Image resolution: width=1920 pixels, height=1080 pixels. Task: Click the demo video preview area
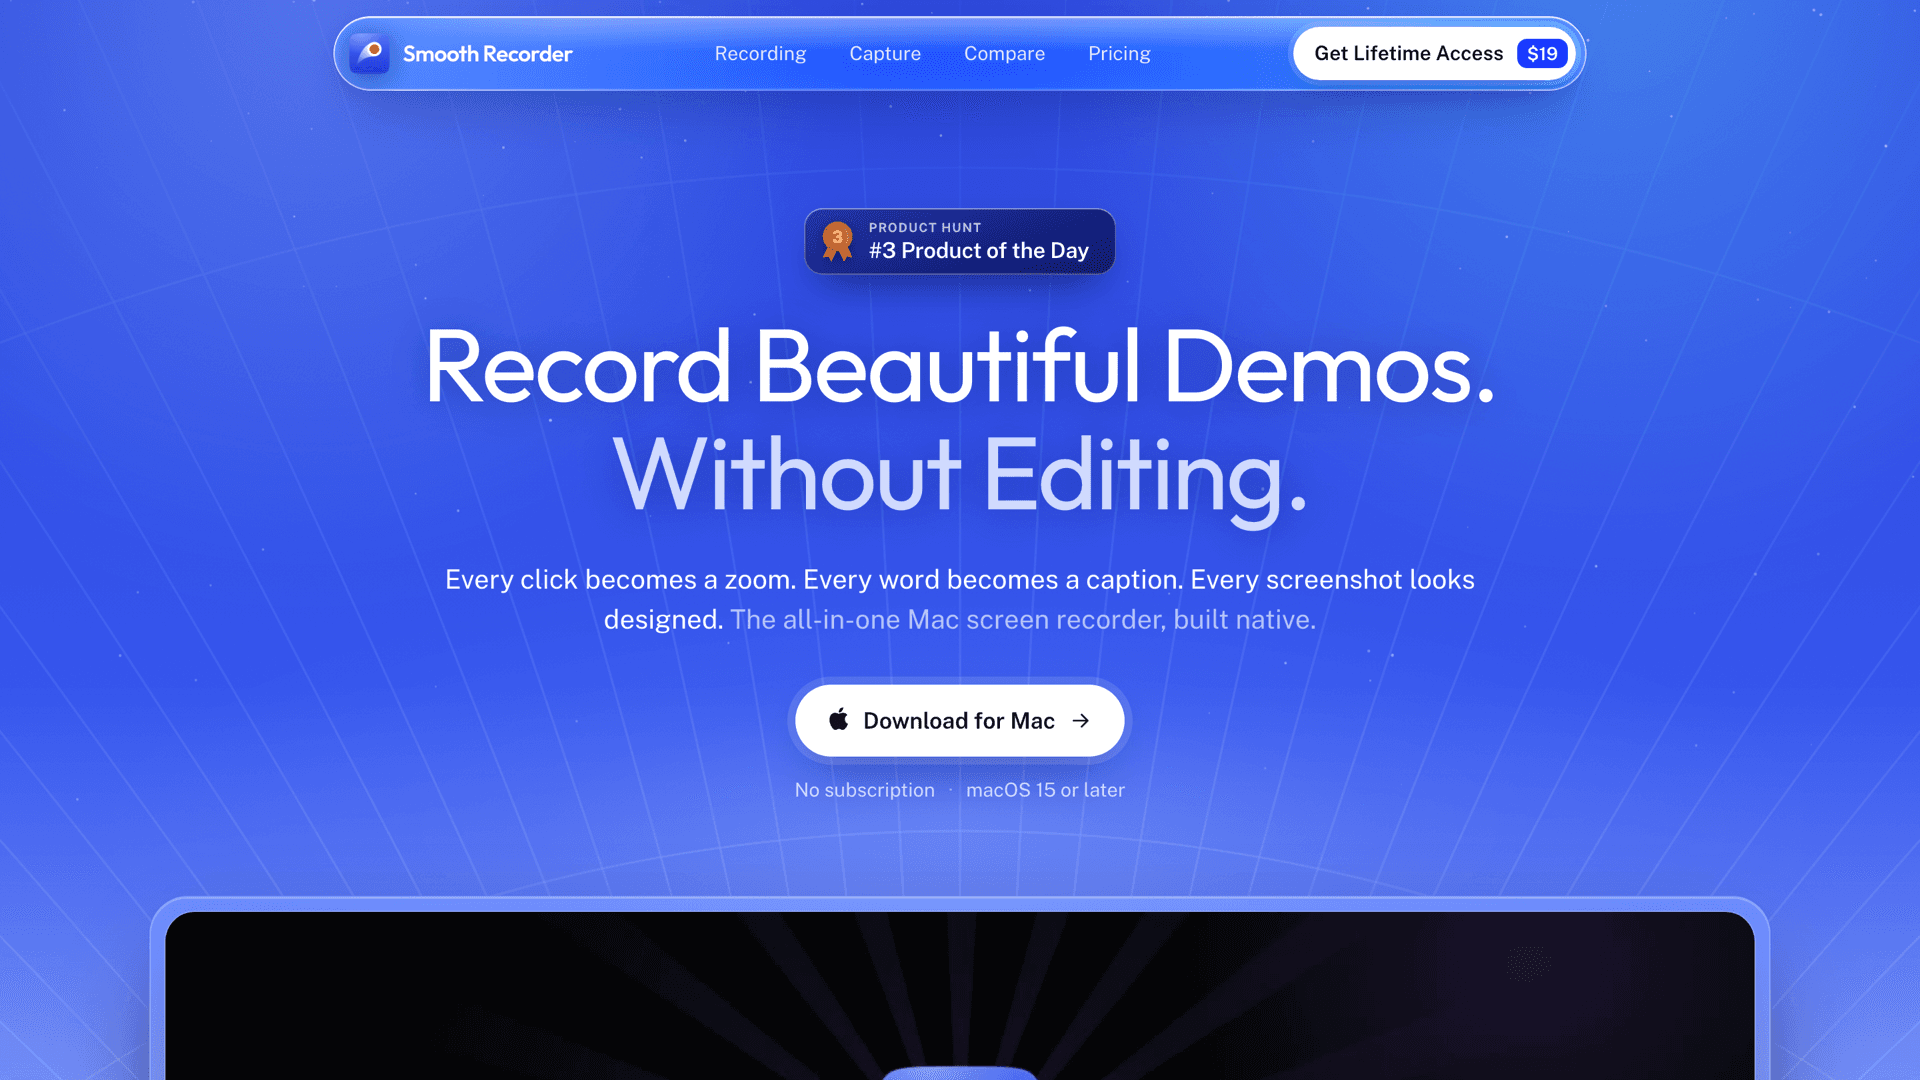pos(960,996)
